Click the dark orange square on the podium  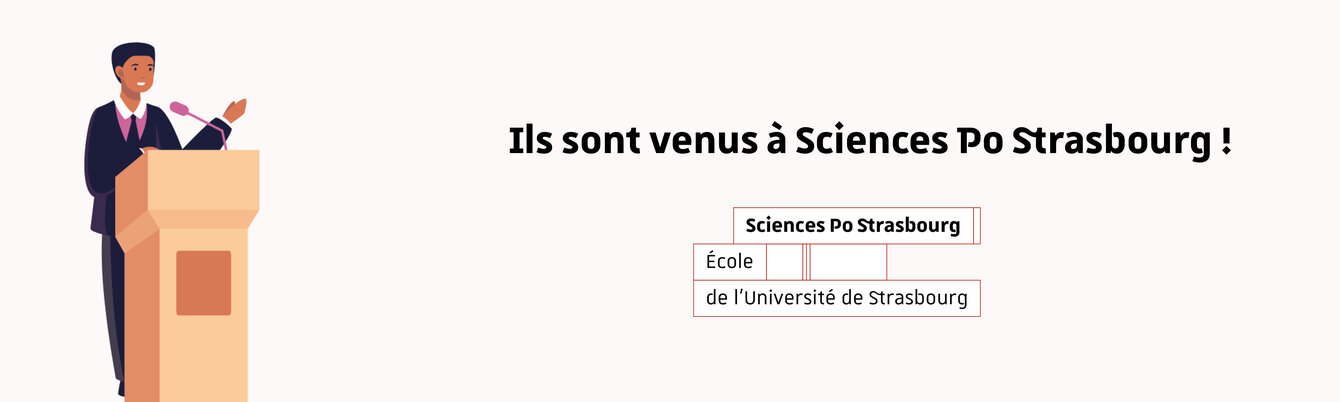pyautogui.click(x=203, y=283)
